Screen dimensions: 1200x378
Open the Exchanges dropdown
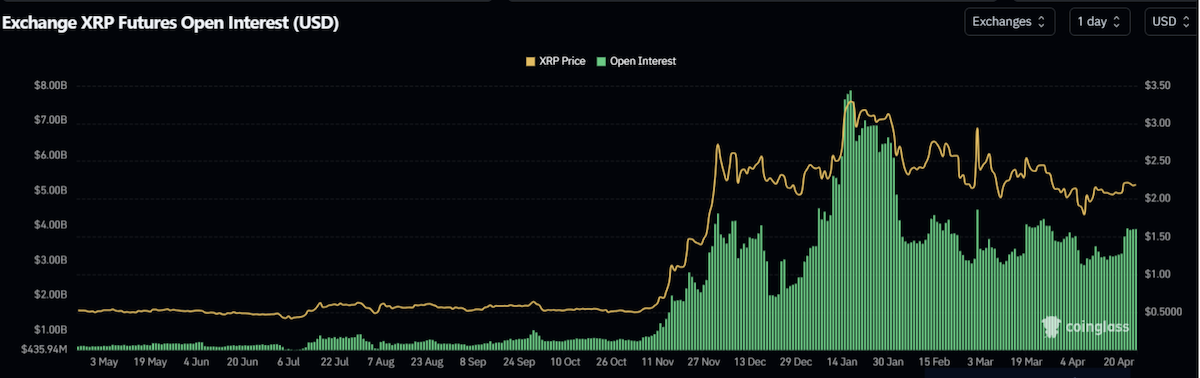tap(1009, 21)
